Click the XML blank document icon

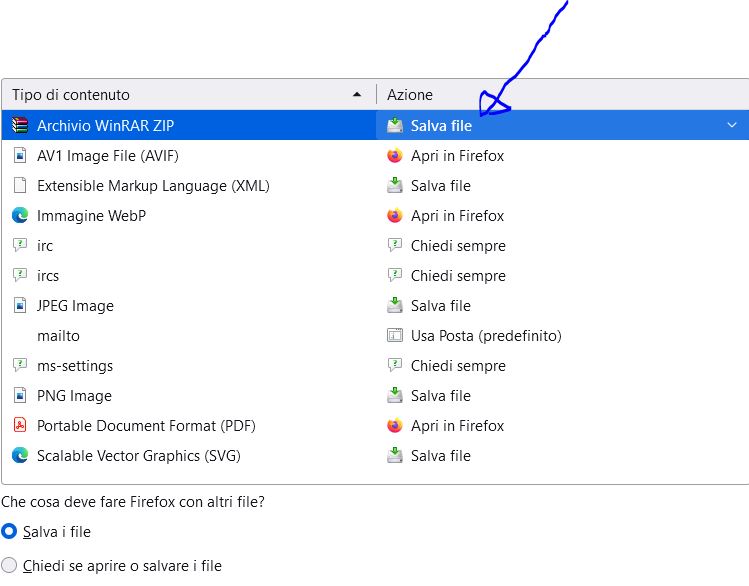(x=20, y=185)
